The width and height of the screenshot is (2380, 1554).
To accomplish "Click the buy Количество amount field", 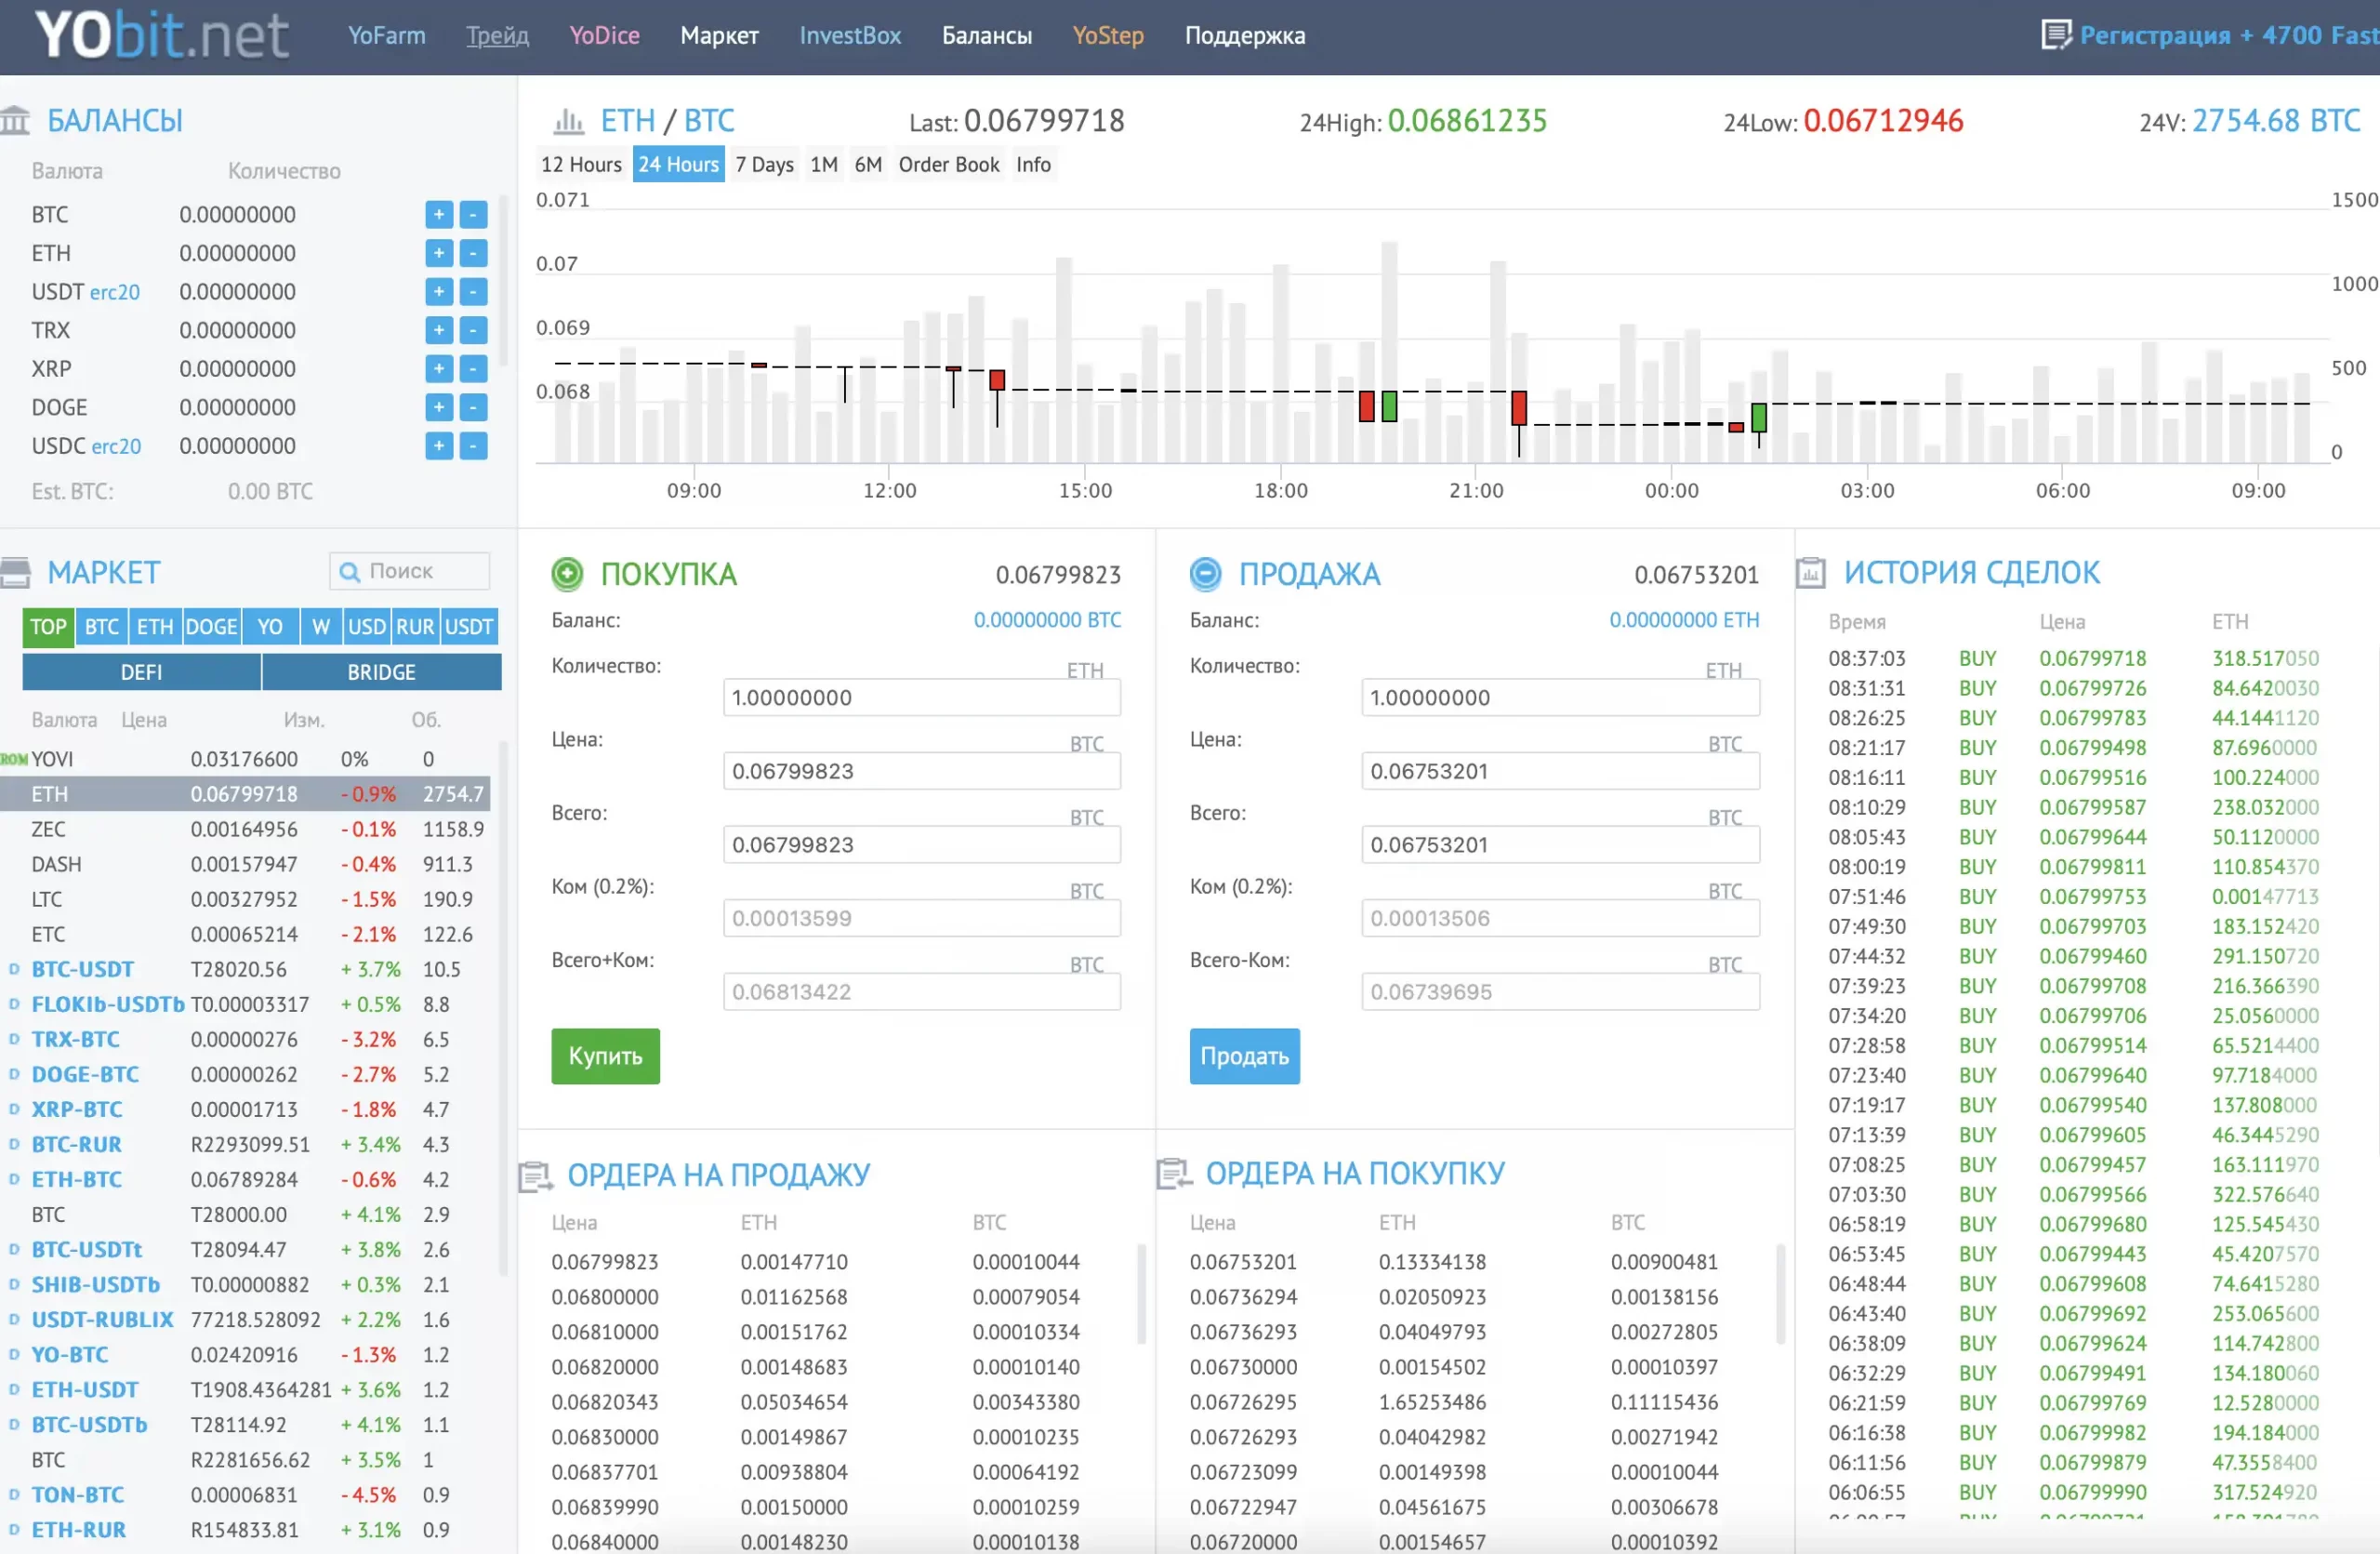I will 922,697.
